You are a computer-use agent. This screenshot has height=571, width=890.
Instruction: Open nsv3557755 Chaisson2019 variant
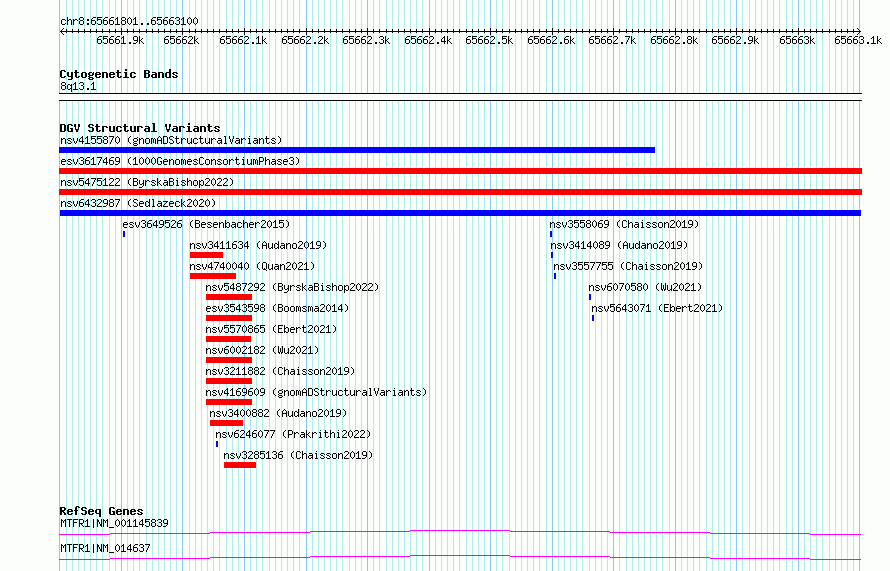pos(628,266)
